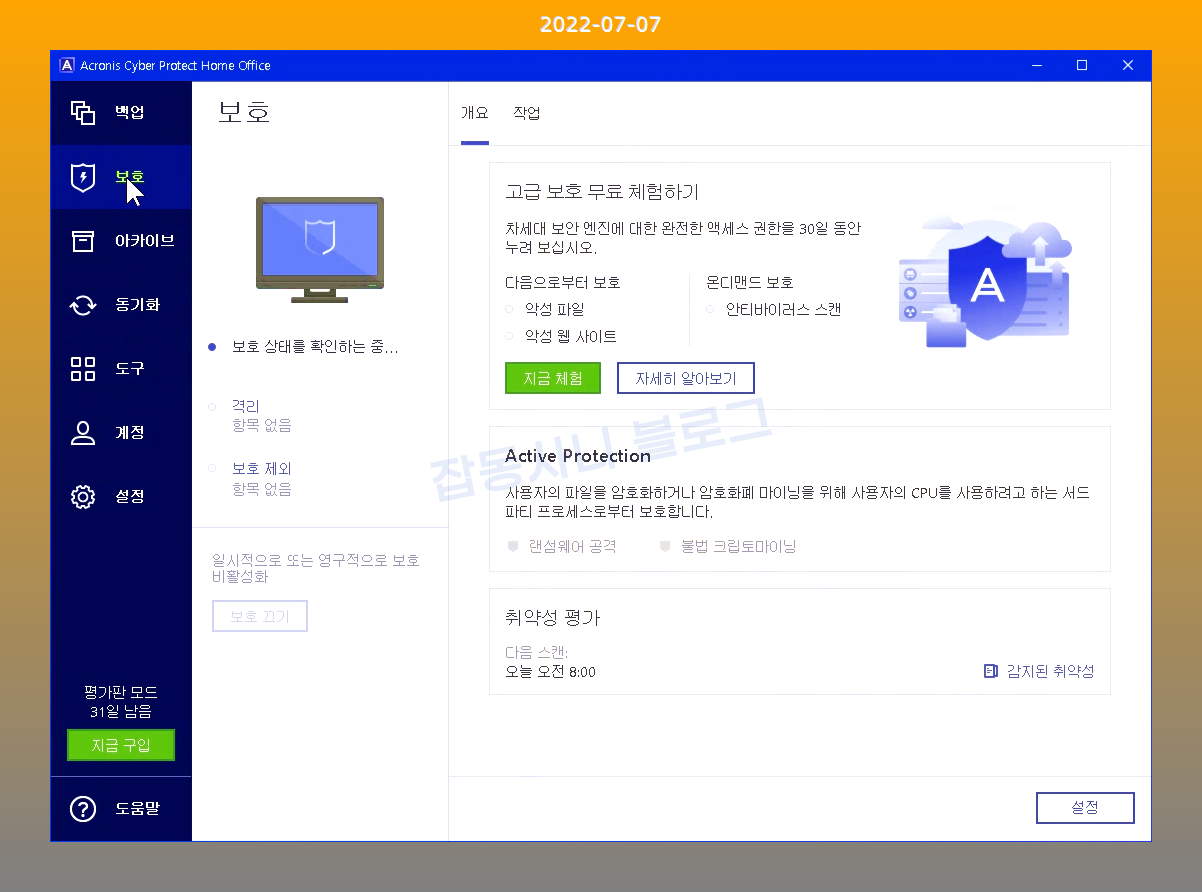
Task: Click the 랜섬웨어 공격 label
Action: click(x=573, y=547)
